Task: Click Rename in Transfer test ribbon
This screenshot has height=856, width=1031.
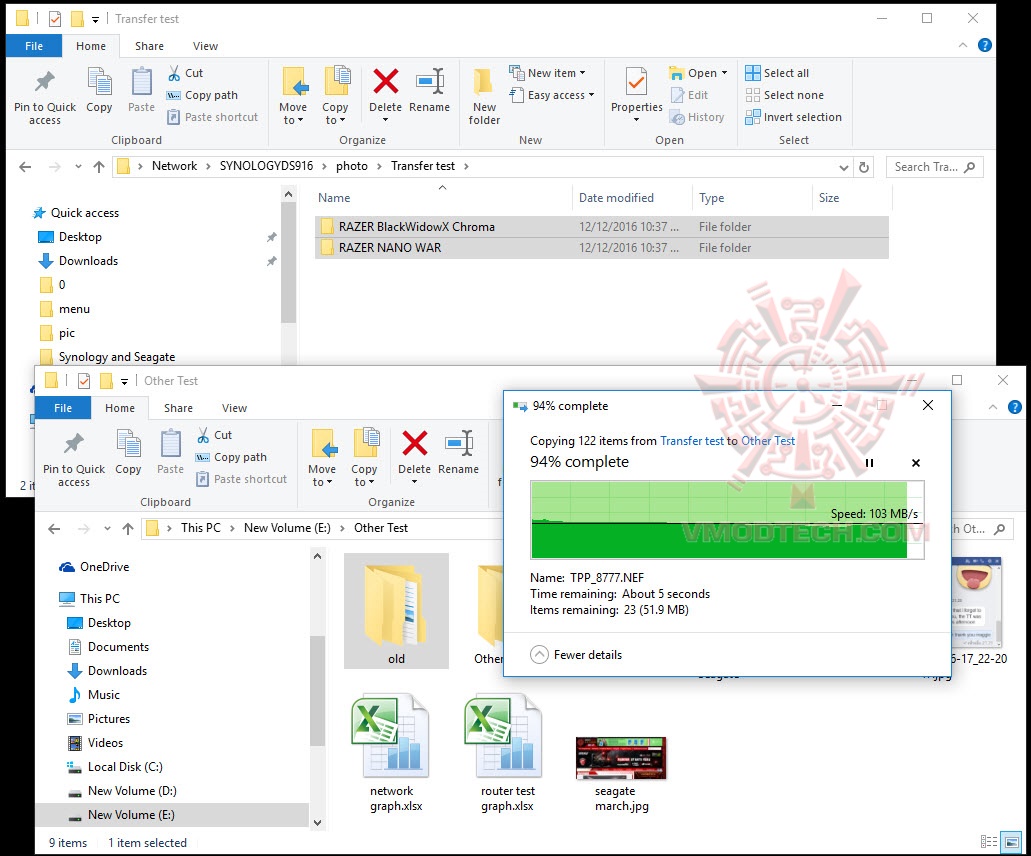Action: click(x=429, y=91)
